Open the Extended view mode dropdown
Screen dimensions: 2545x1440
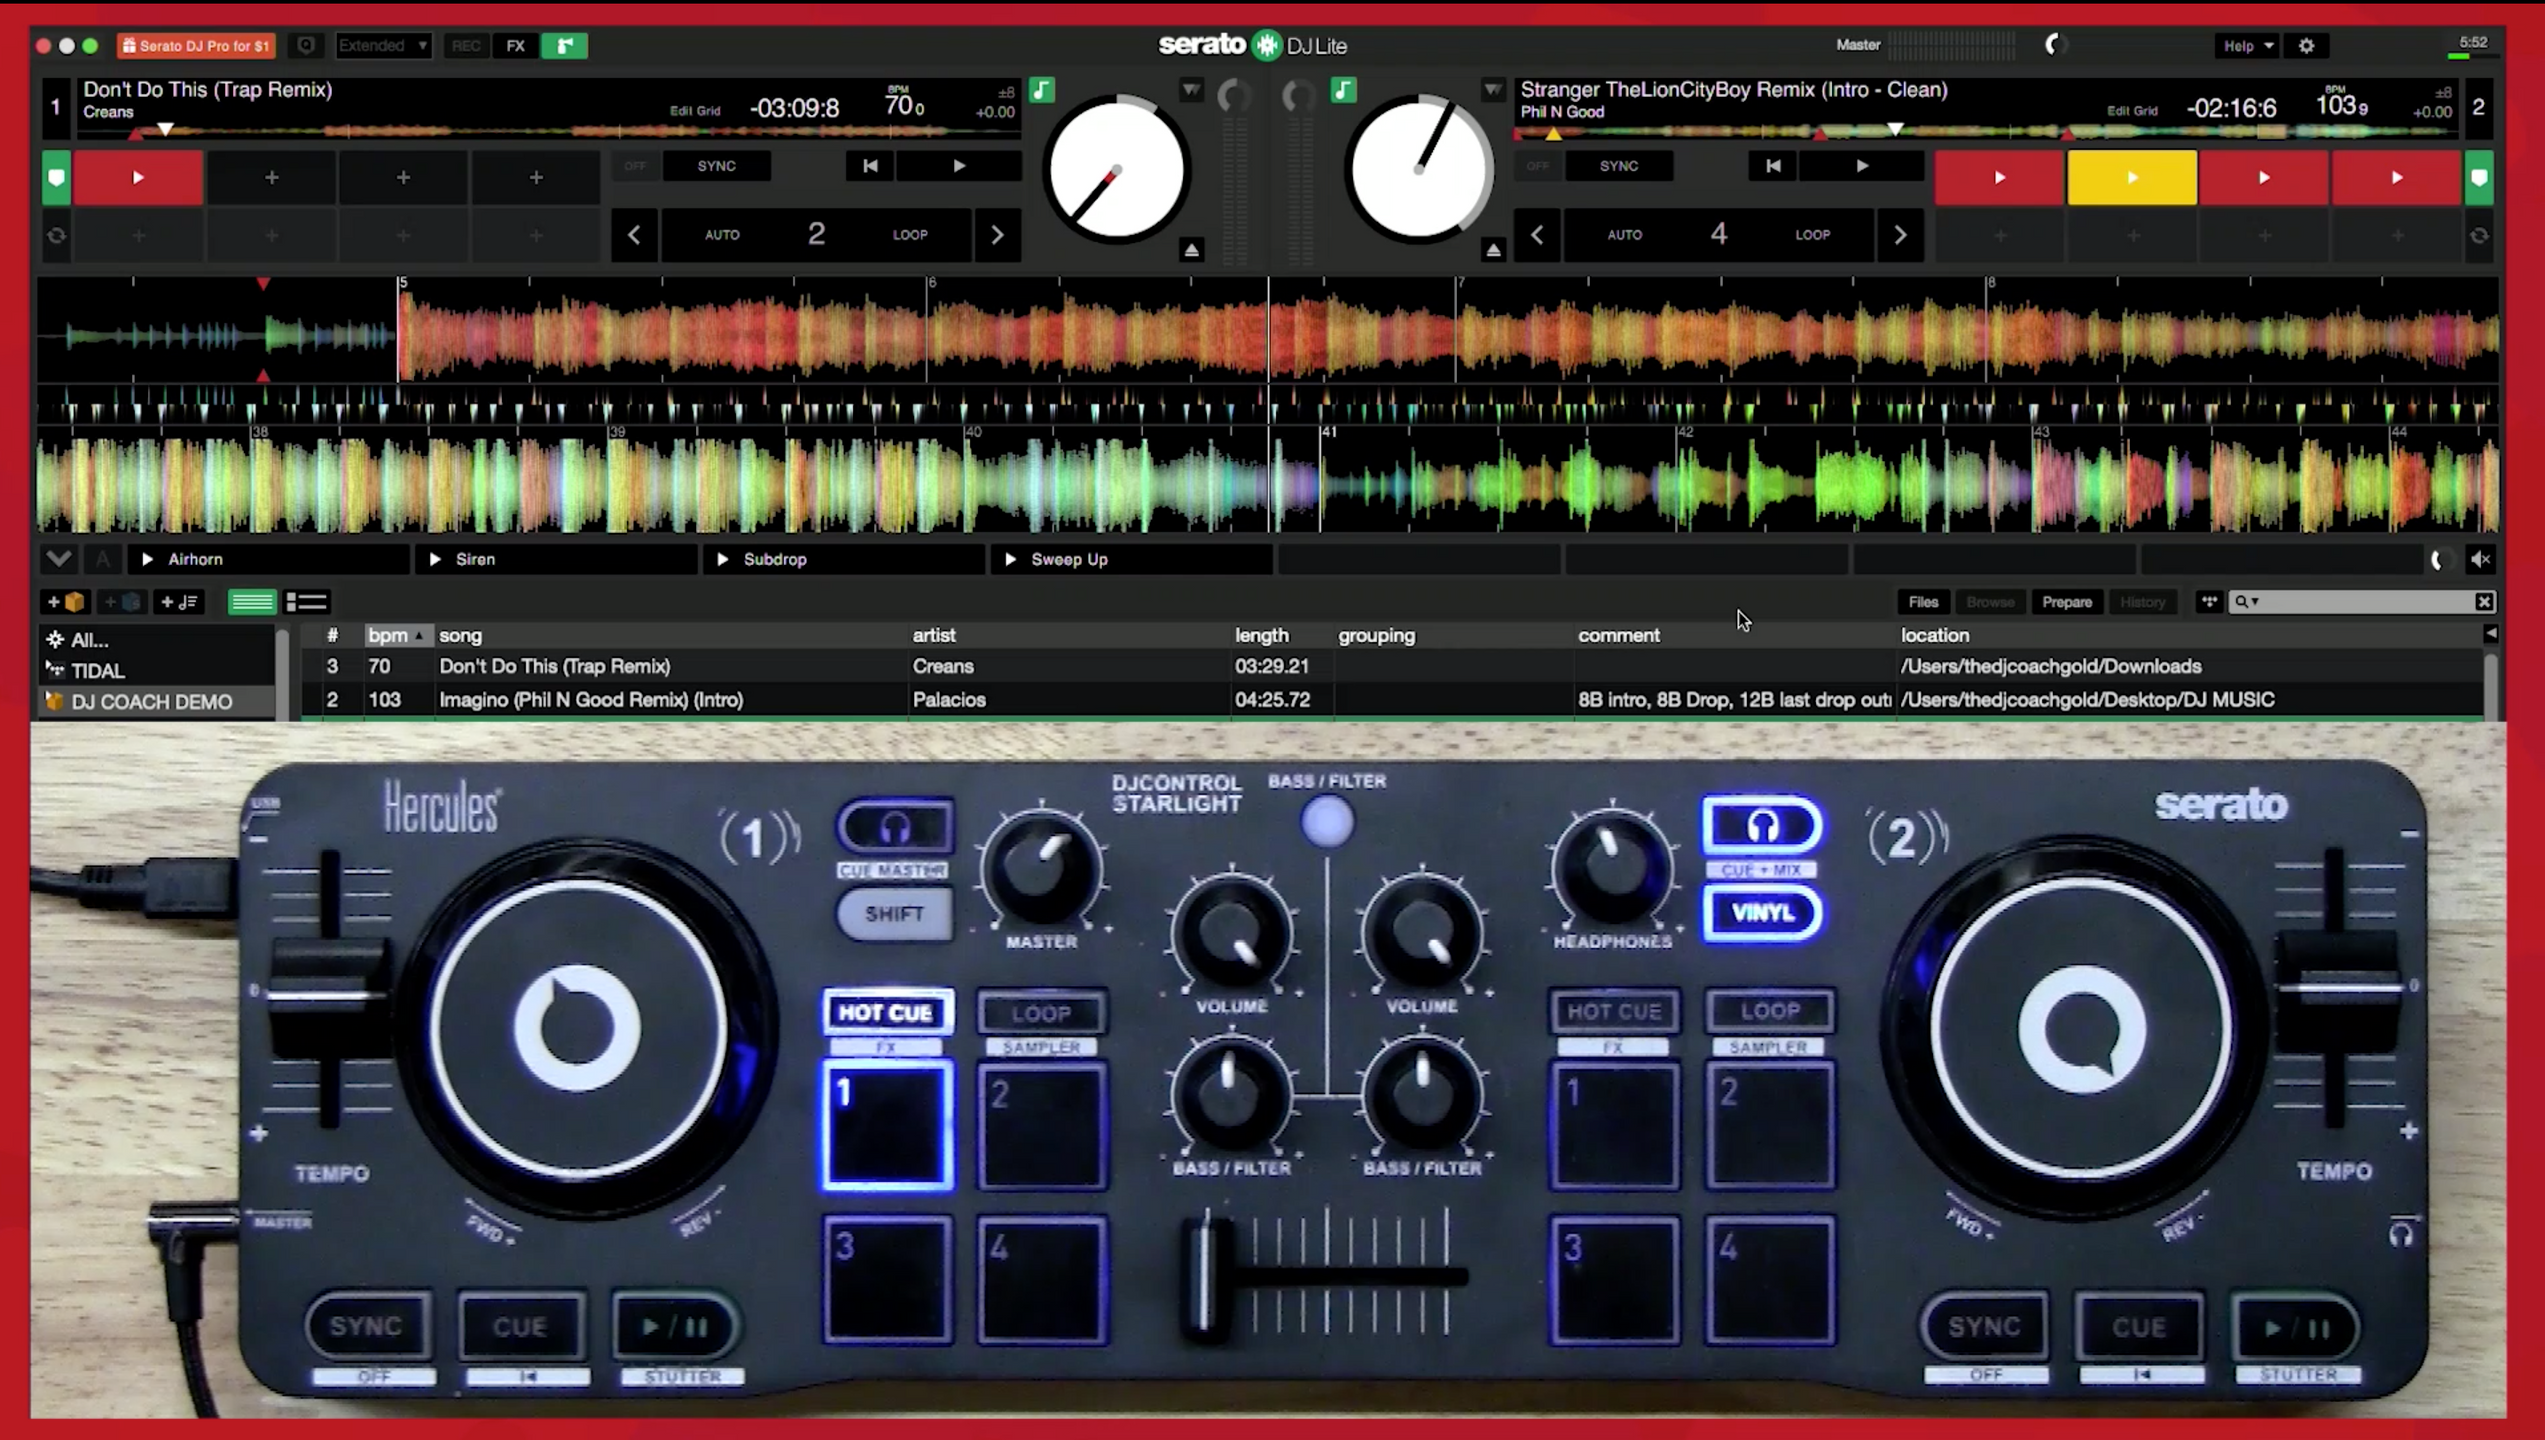point(383,46)
